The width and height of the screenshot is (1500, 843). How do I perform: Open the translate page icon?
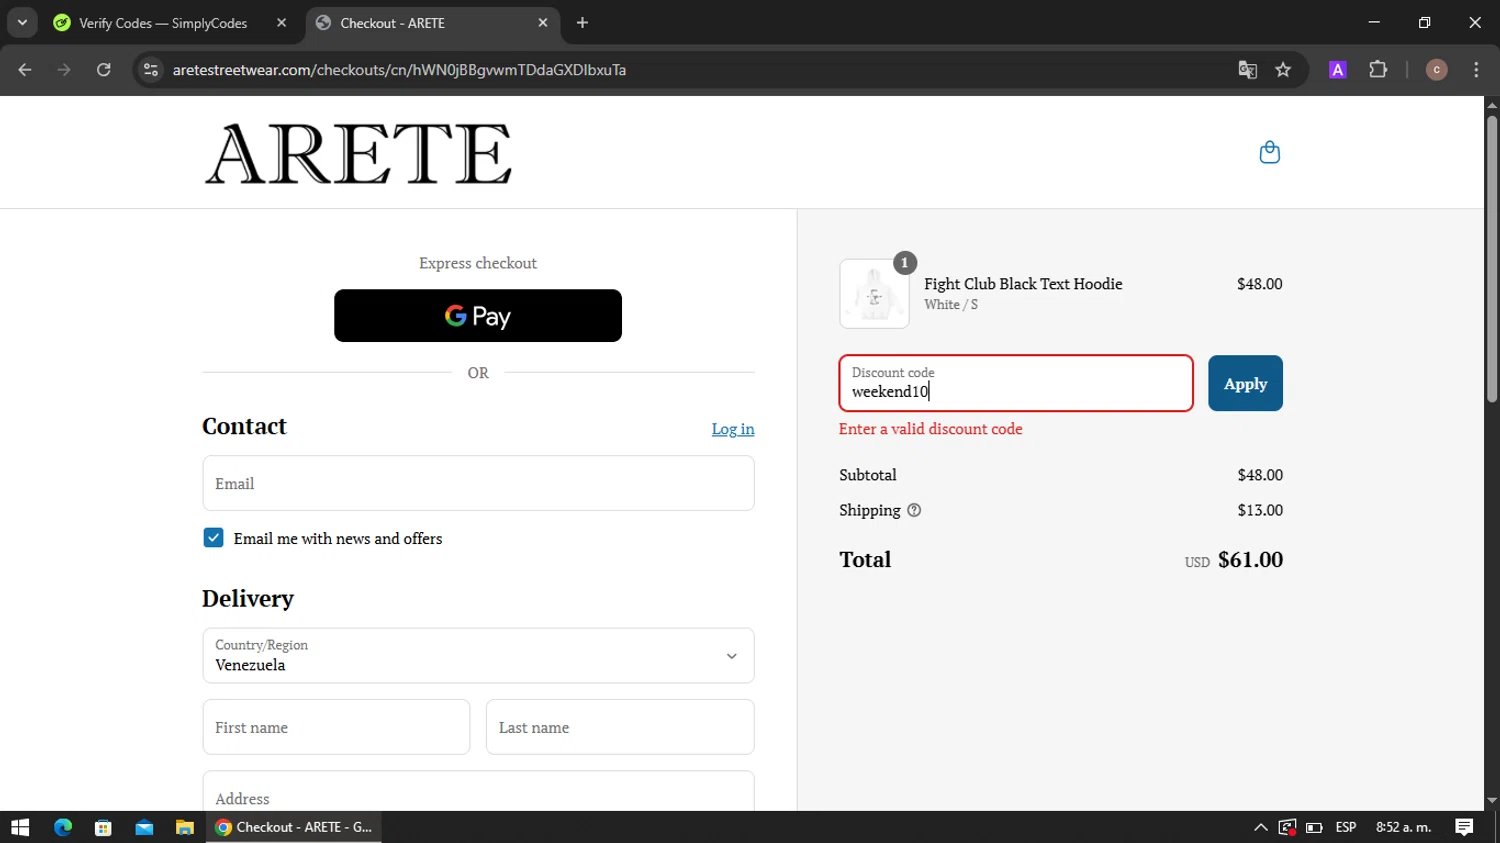point(1247,70)
